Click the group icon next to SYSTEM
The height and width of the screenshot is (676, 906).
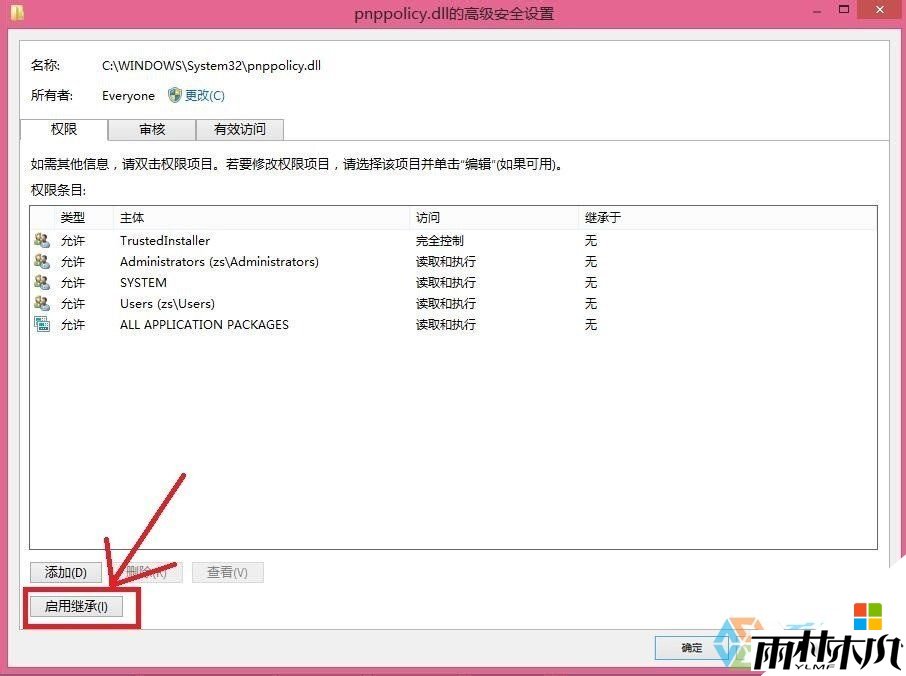[x=41, y=282]
